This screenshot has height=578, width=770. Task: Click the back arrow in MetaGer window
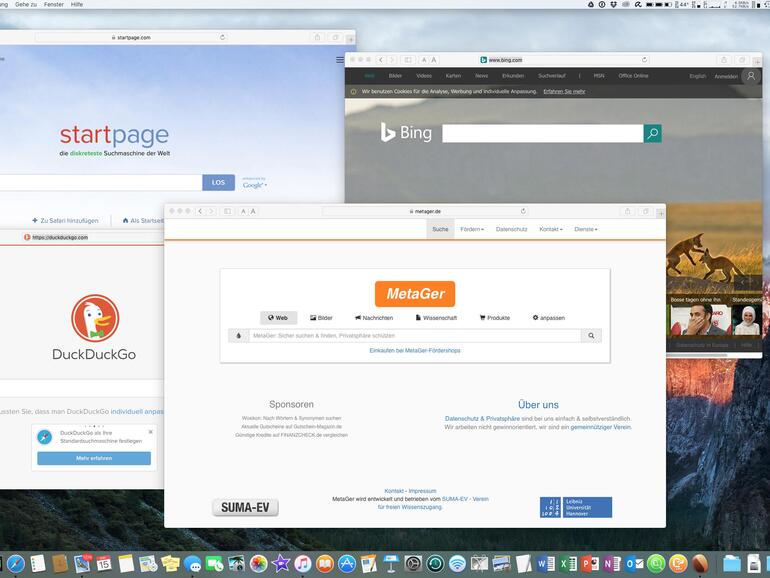pos(200,211)
